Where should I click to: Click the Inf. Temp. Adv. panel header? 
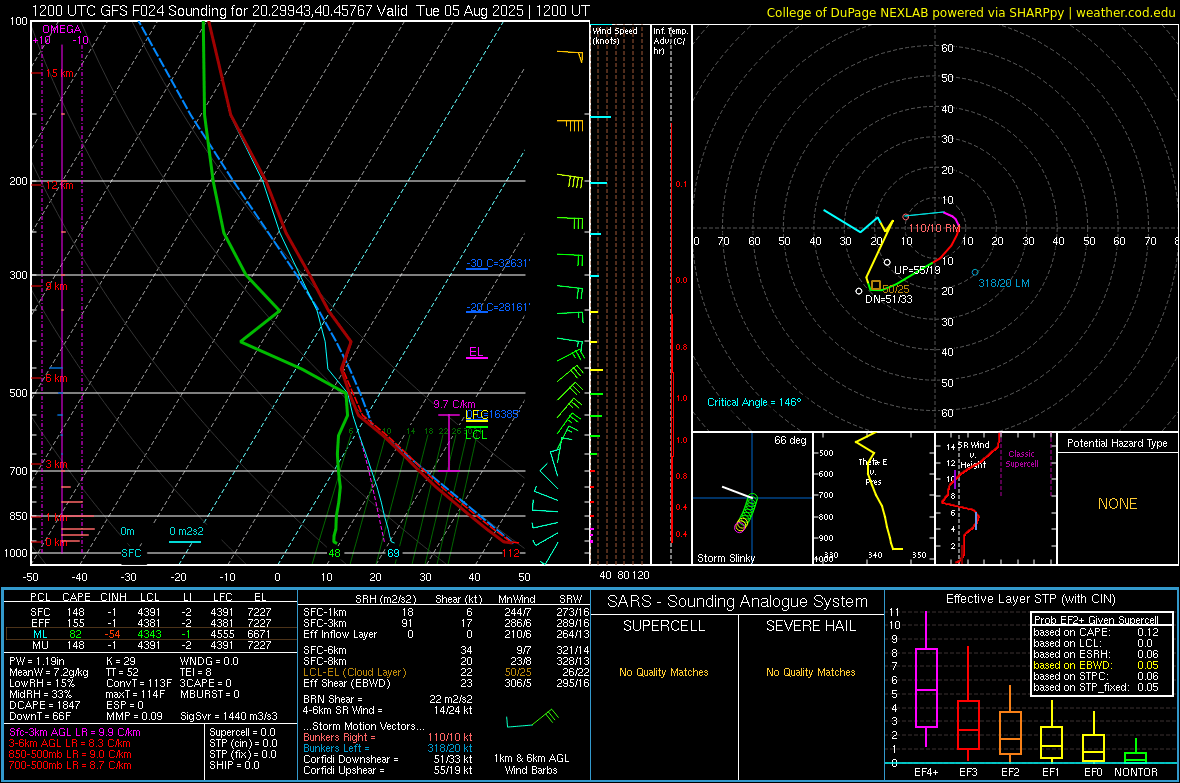[670, 41]
